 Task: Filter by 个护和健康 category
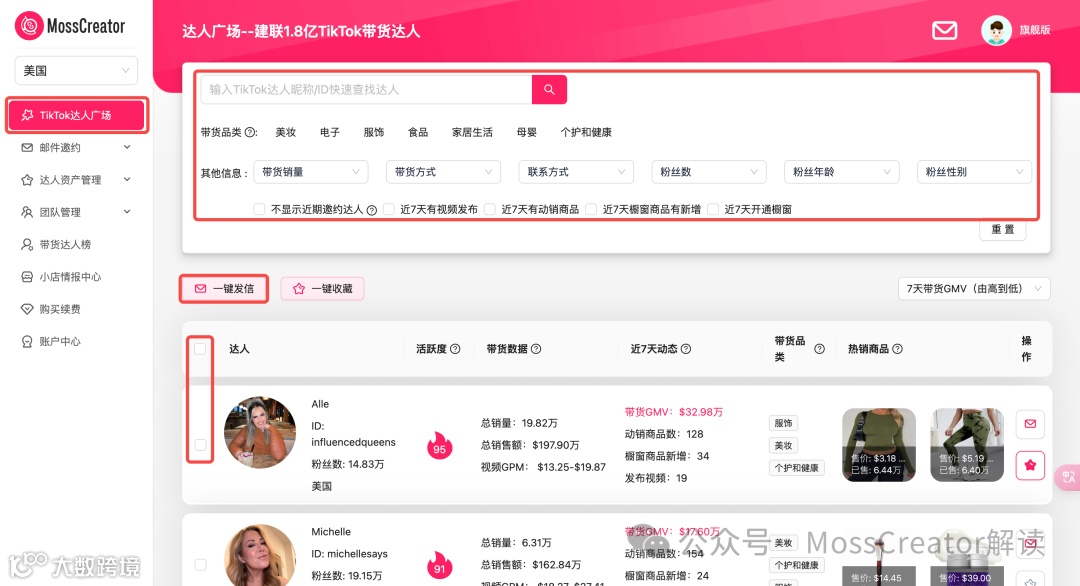586,132
